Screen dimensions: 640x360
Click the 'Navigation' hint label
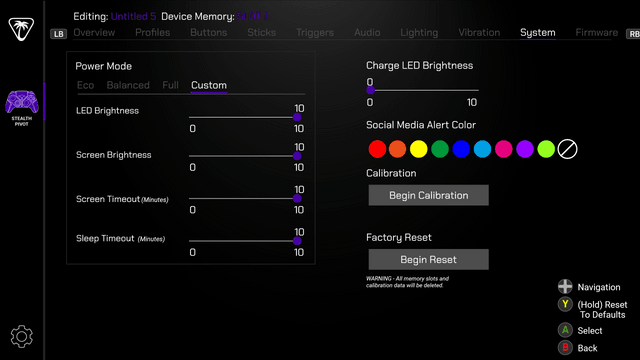pos(599,287)
